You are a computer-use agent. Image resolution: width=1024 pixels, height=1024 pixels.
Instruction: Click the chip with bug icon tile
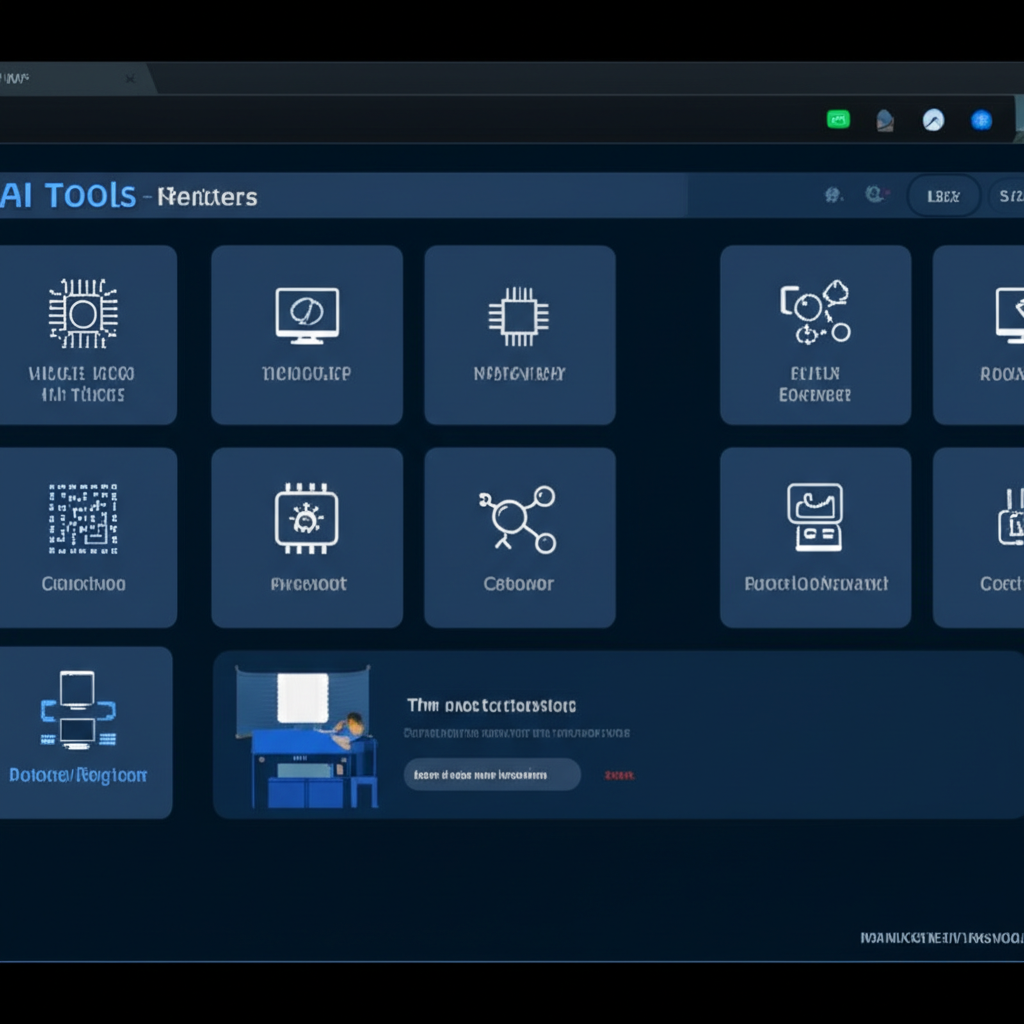point(307,537)
